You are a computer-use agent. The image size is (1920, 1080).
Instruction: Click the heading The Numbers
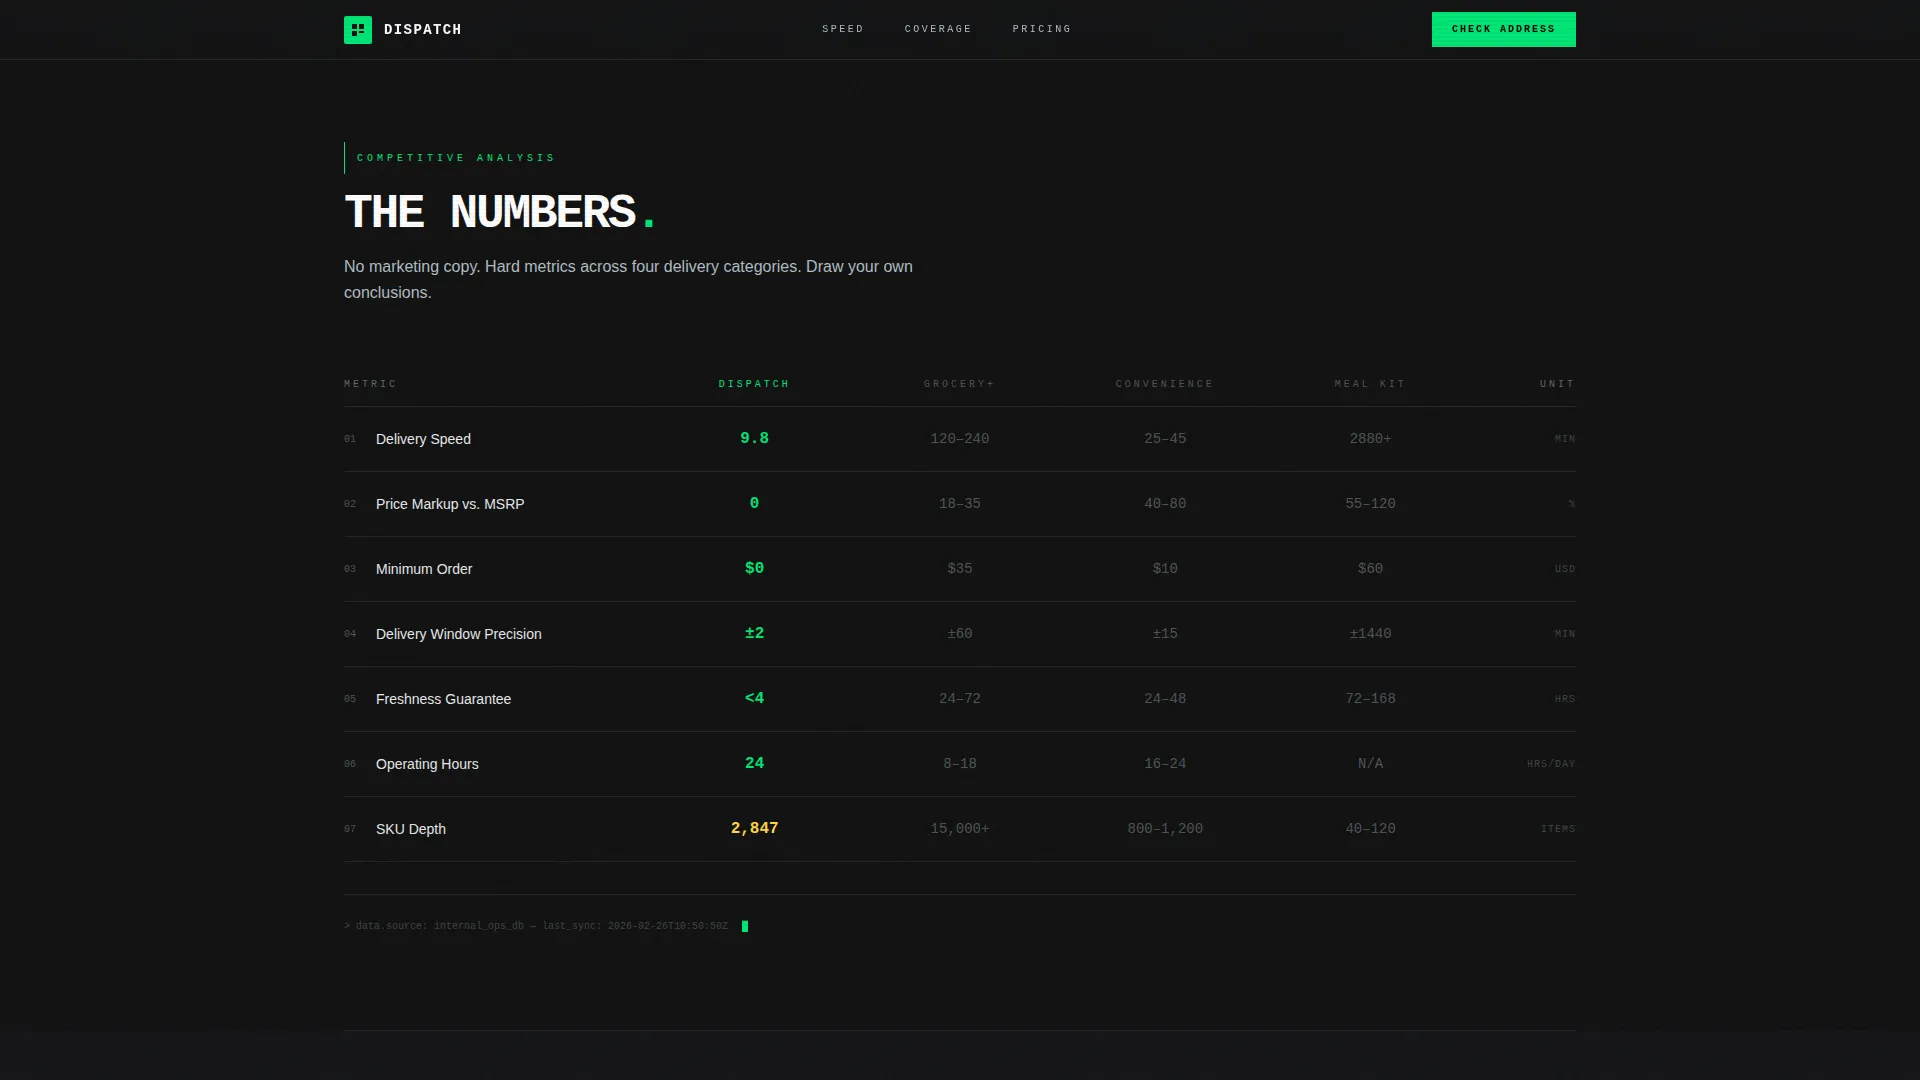[500, 212]
